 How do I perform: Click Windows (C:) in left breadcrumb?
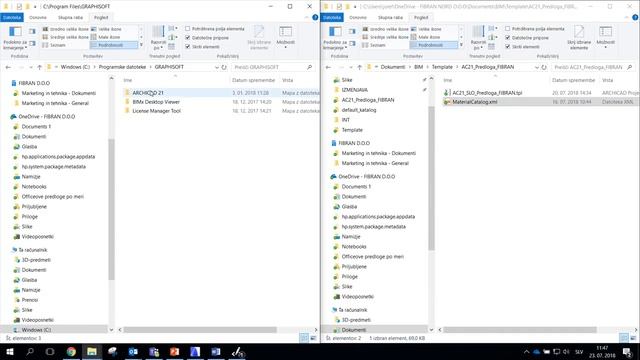pos(75,67)
